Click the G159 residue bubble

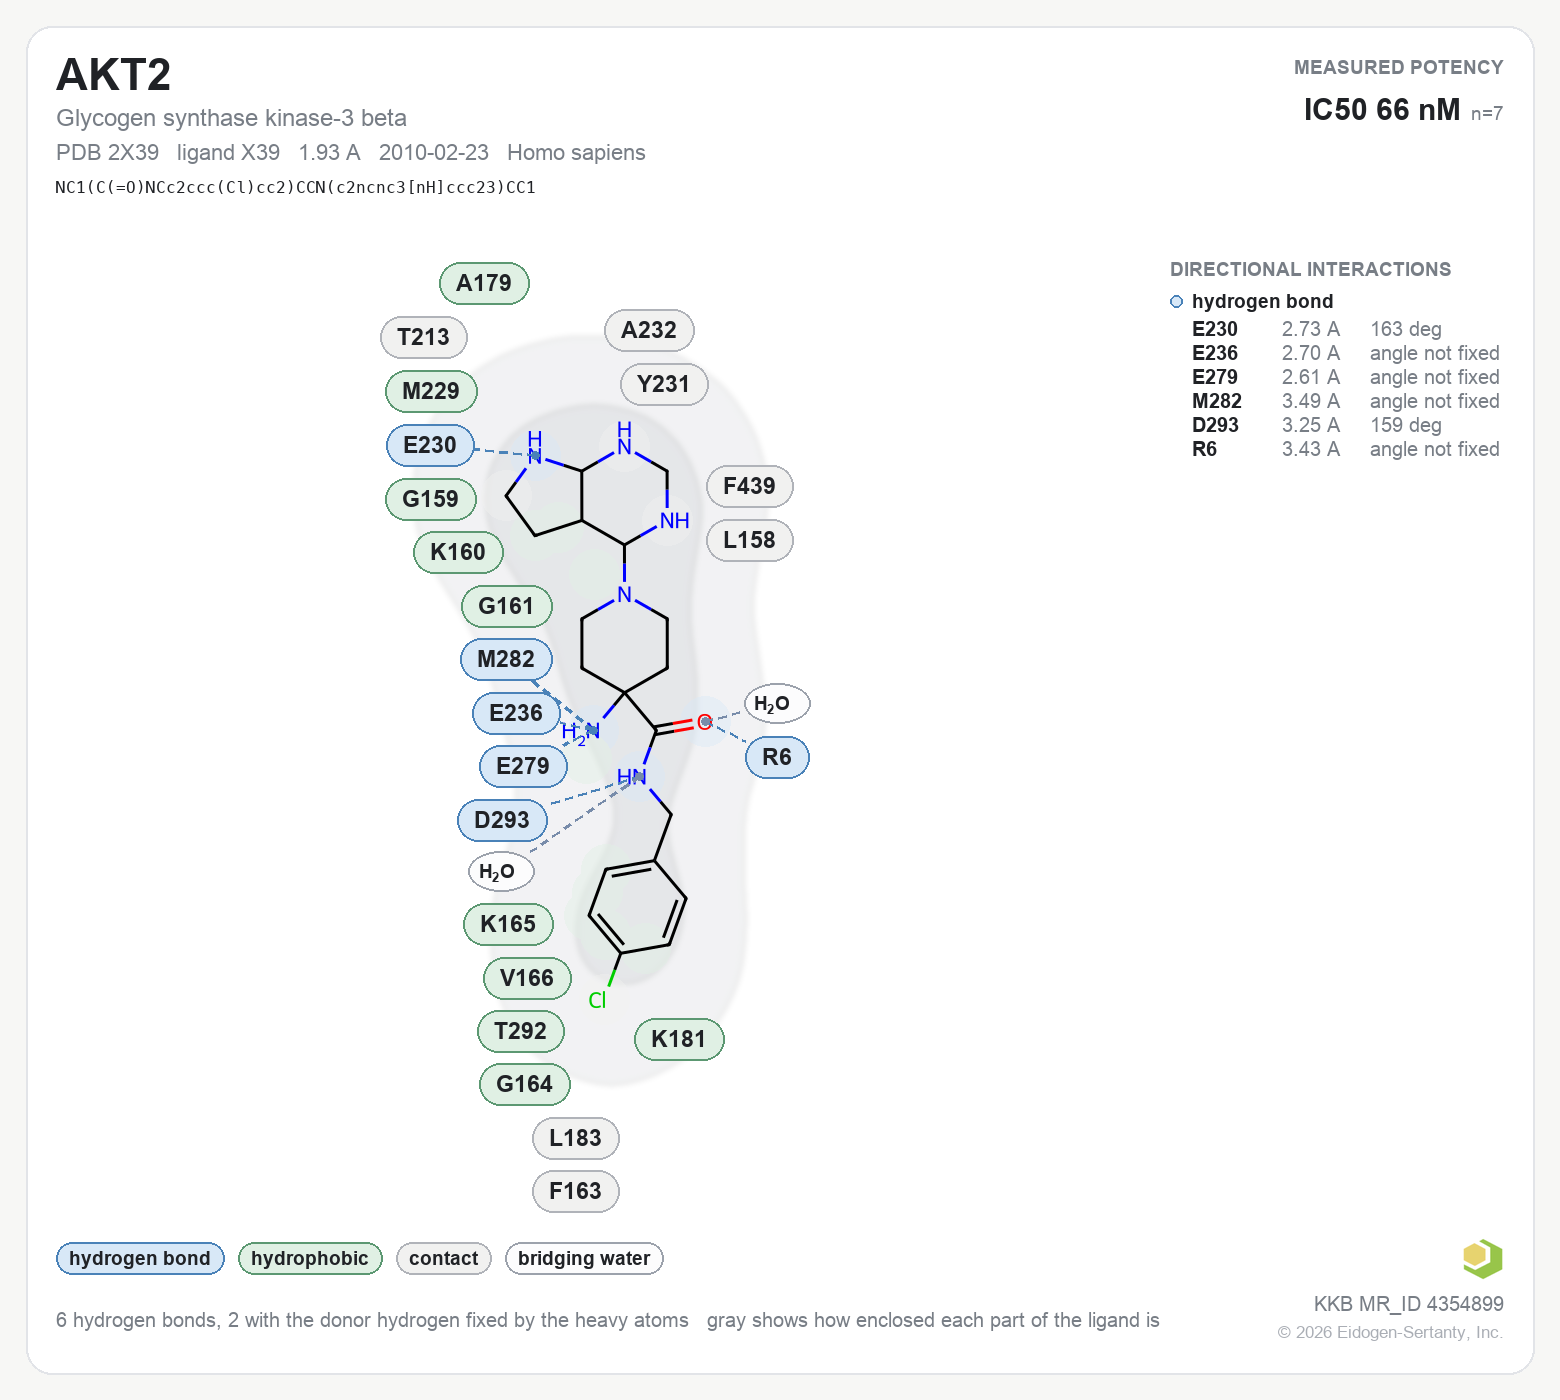pyautogui.click(x=431, y=499)
